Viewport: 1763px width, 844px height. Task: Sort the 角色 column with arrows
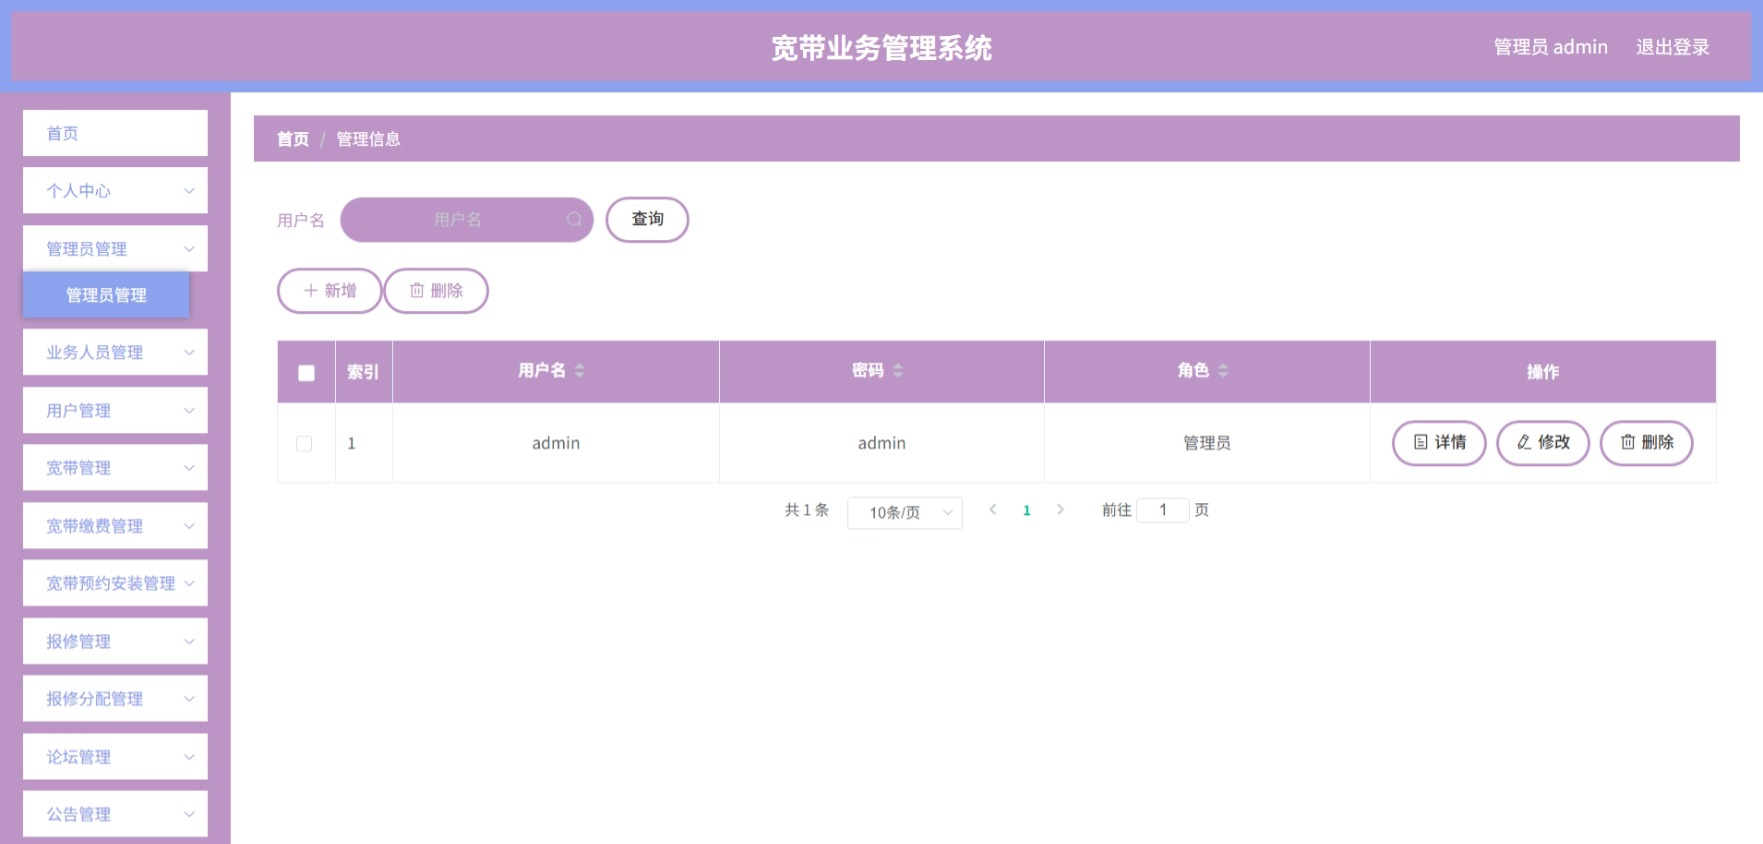point(1223,370)
